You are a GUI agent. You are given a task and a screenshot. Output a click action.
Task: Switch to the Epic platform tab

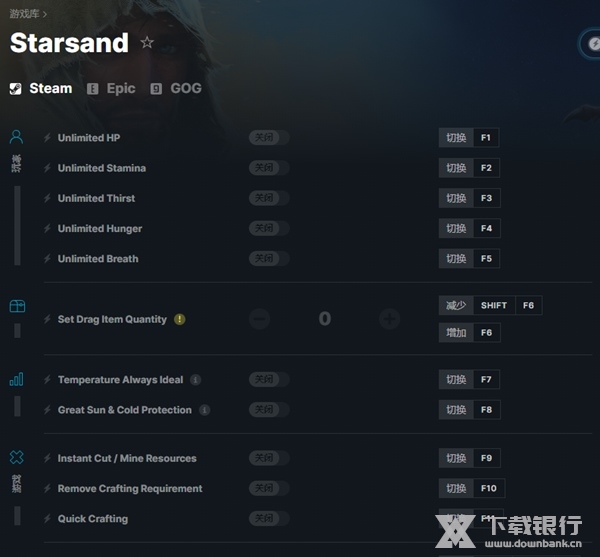pos(111,88)
